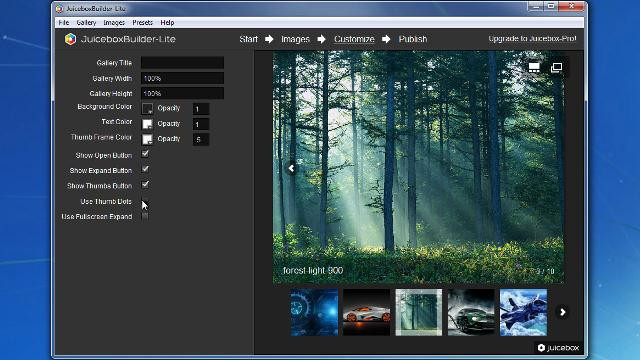Select the forest light thumbnail
Screen dimensions: 640x360
[x=419, y=312]
